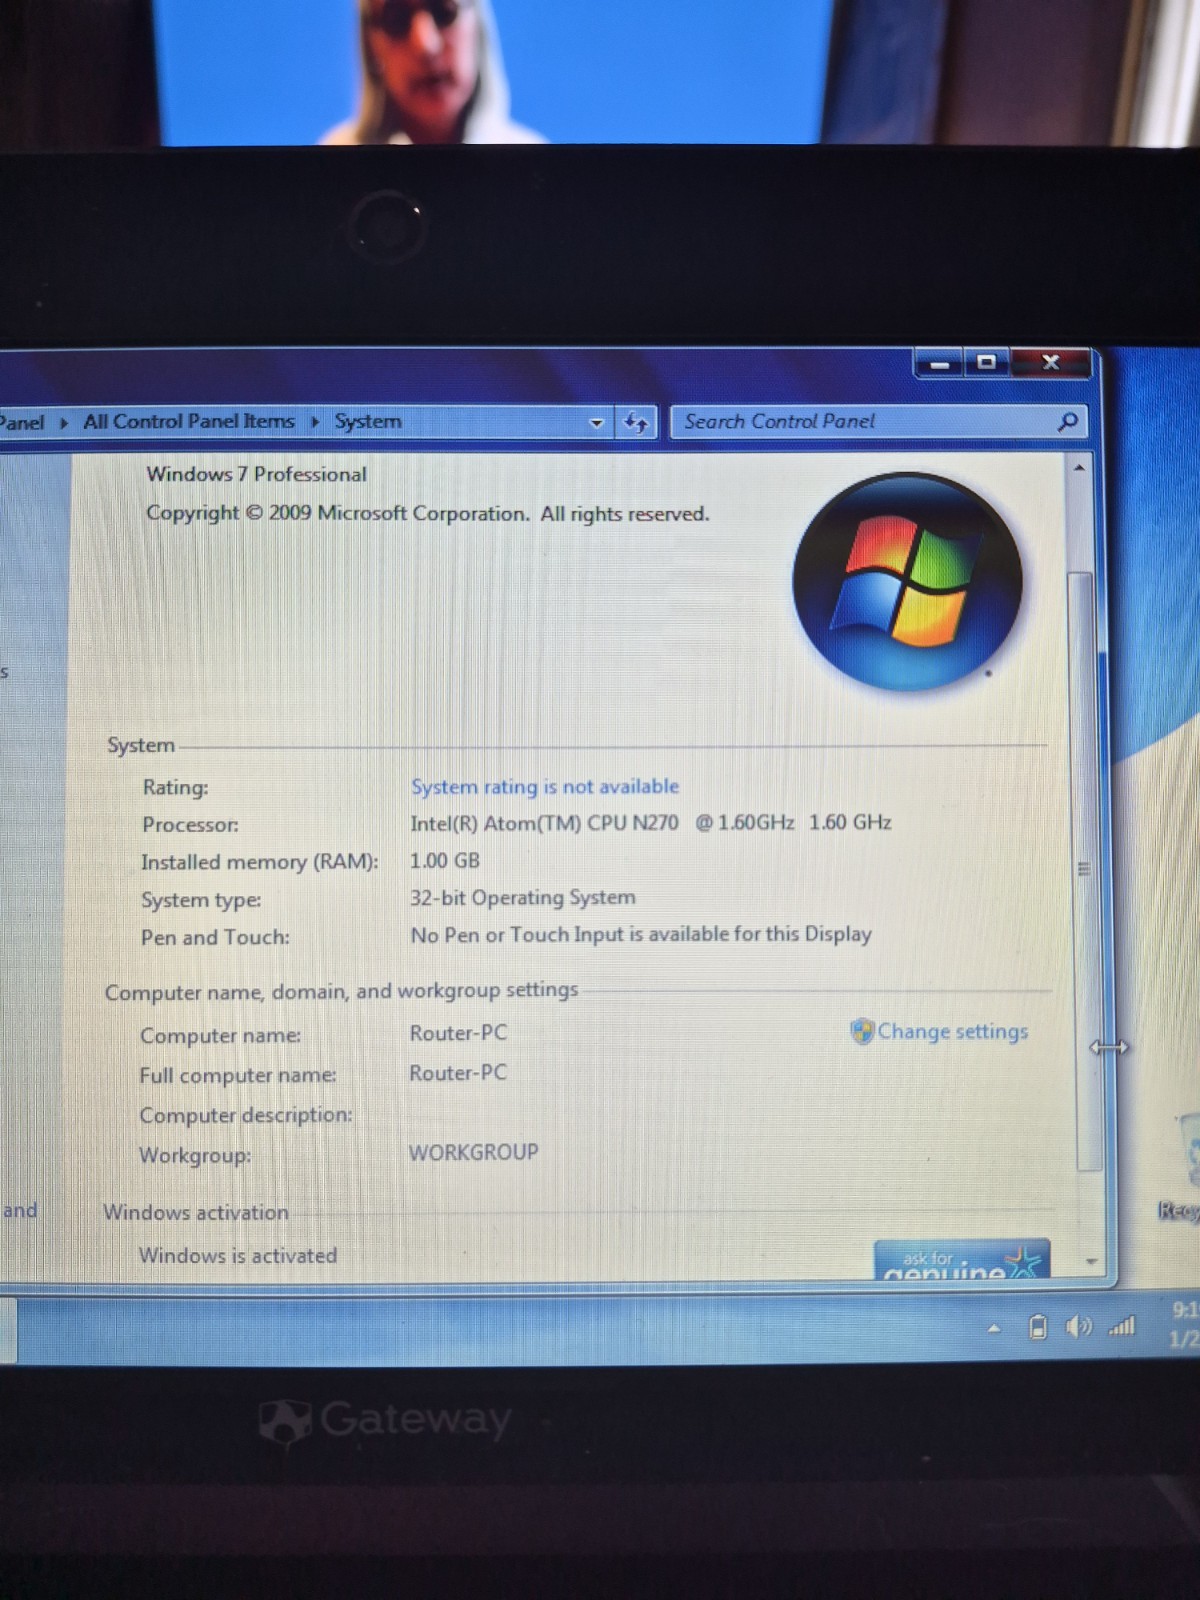
Task: Close the System window
Action: click(1050, 362)
